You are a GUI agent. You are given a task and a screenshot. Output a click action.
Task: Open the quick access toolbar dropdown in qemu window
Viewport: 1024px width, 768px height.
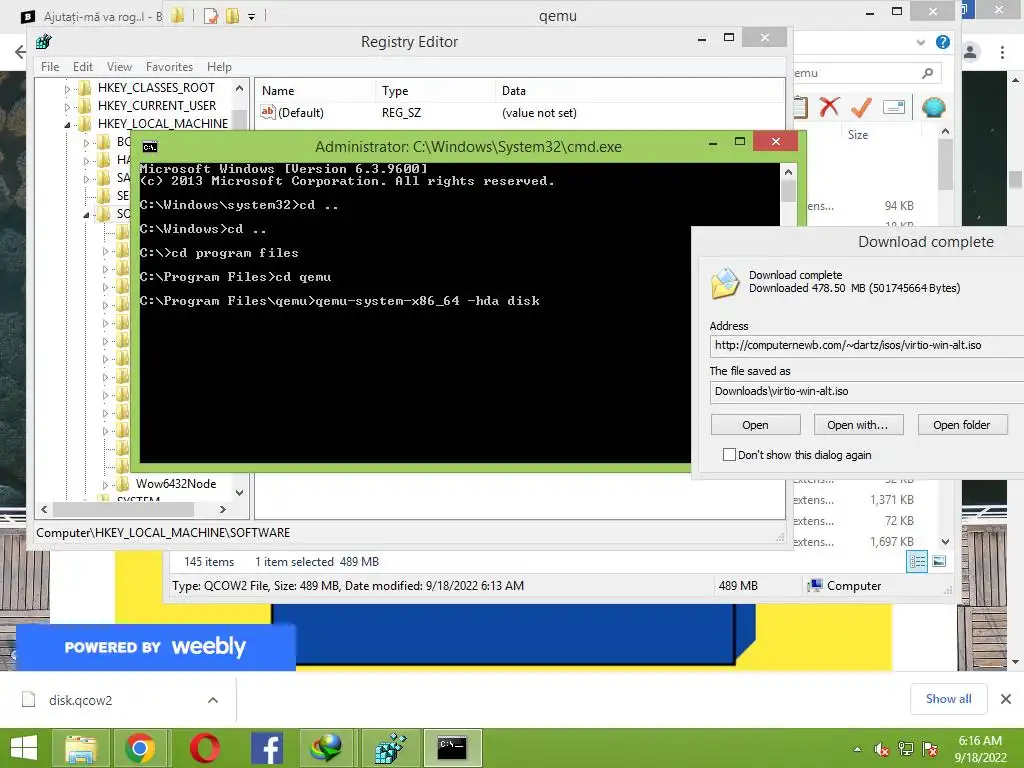251,17
